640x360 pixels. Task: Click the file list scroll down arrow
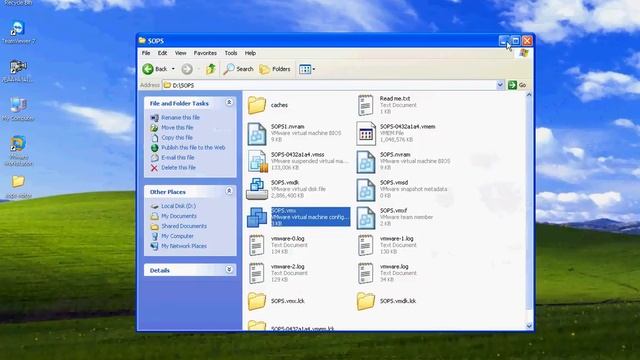click(529, 326)
